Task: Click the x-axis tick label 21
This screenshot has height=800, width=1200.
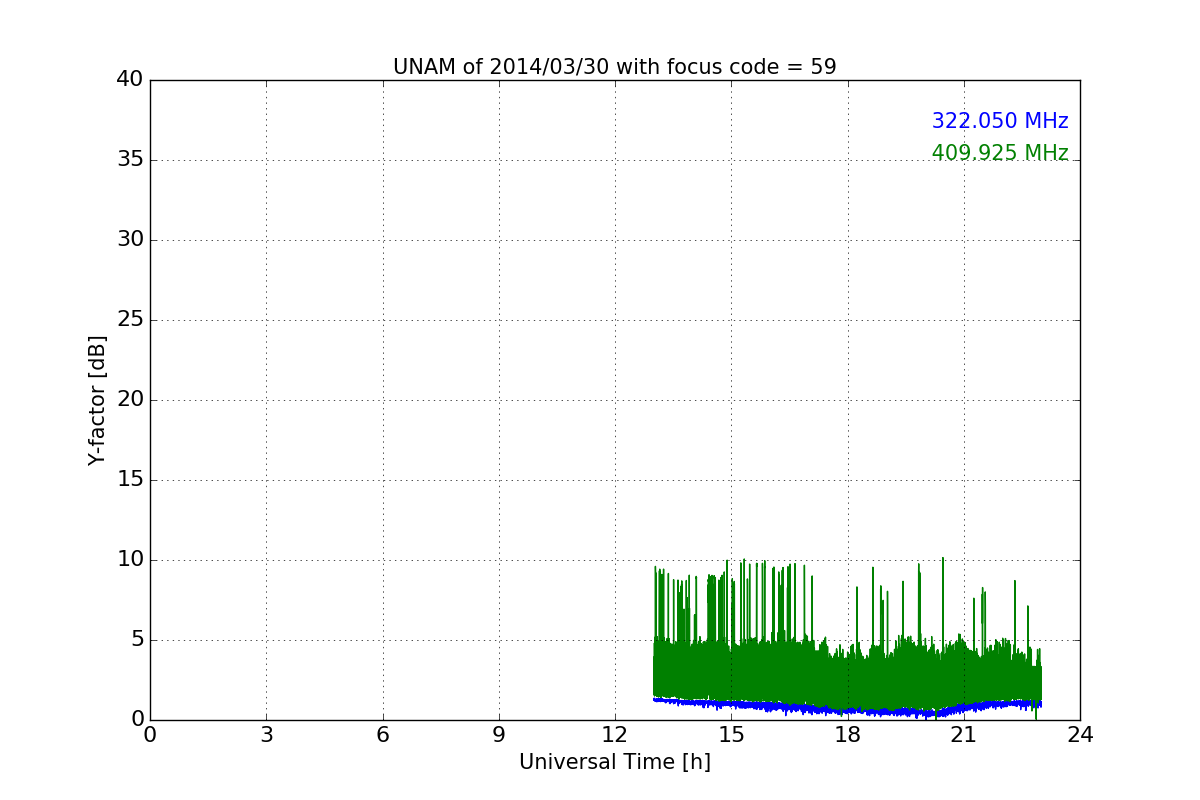Action: [964, 735]
